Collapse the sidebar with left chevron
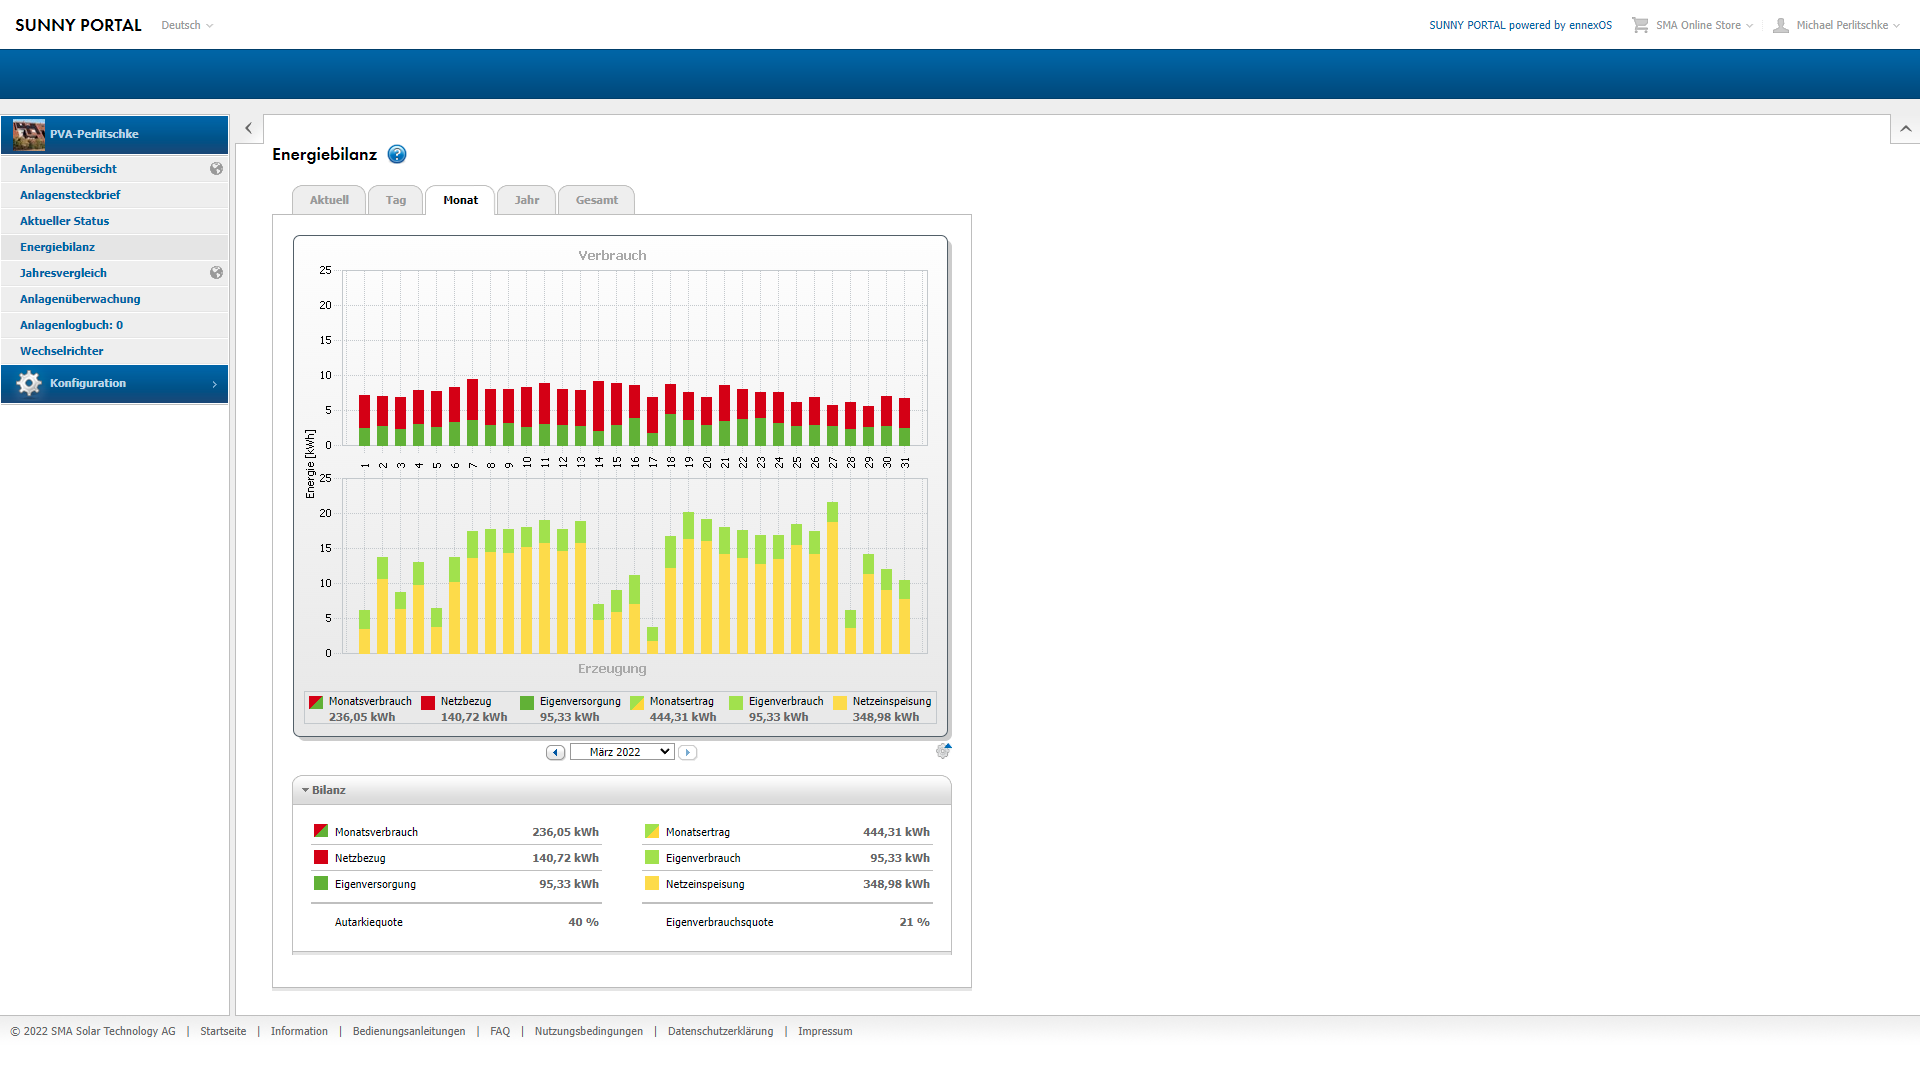Image resolution: width=1920 pixels, height=1080 pixels. (x=249, y=128)
